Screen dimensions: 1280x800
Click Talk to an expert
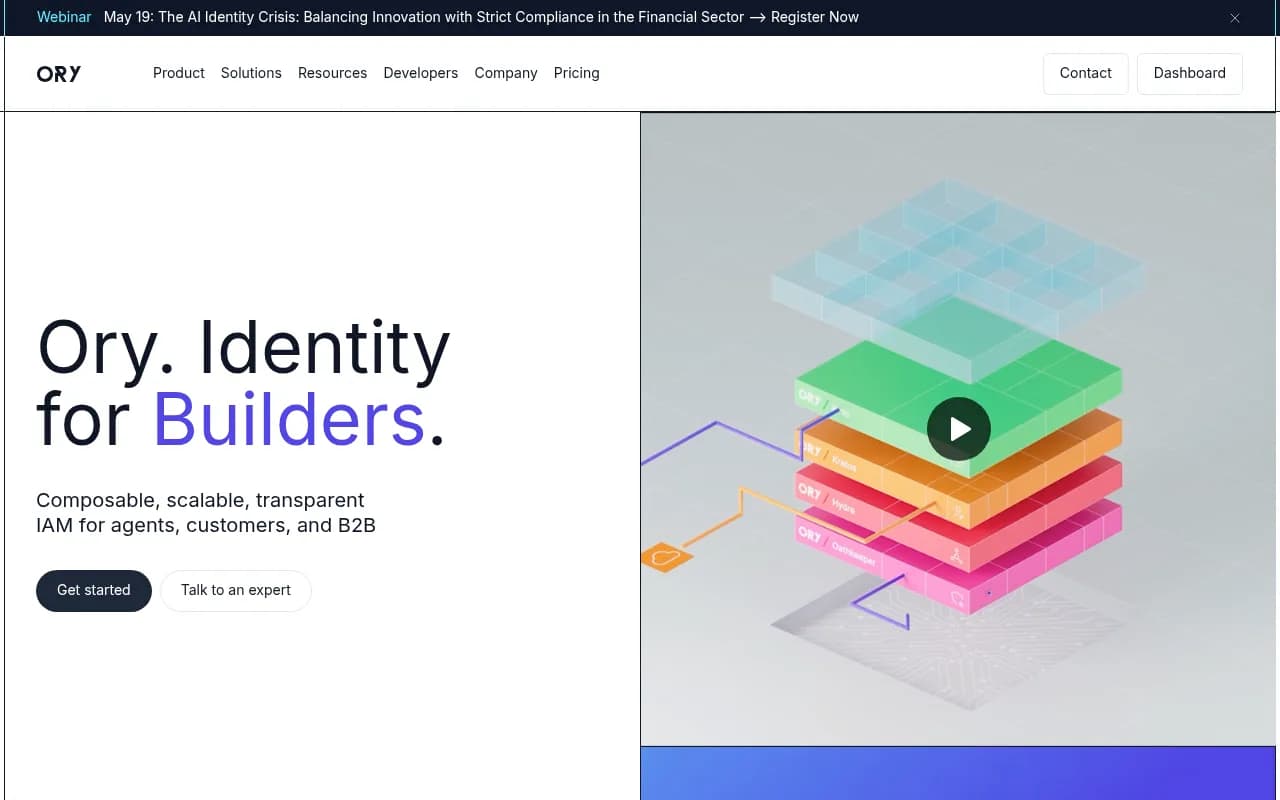(x=236, y=591)
